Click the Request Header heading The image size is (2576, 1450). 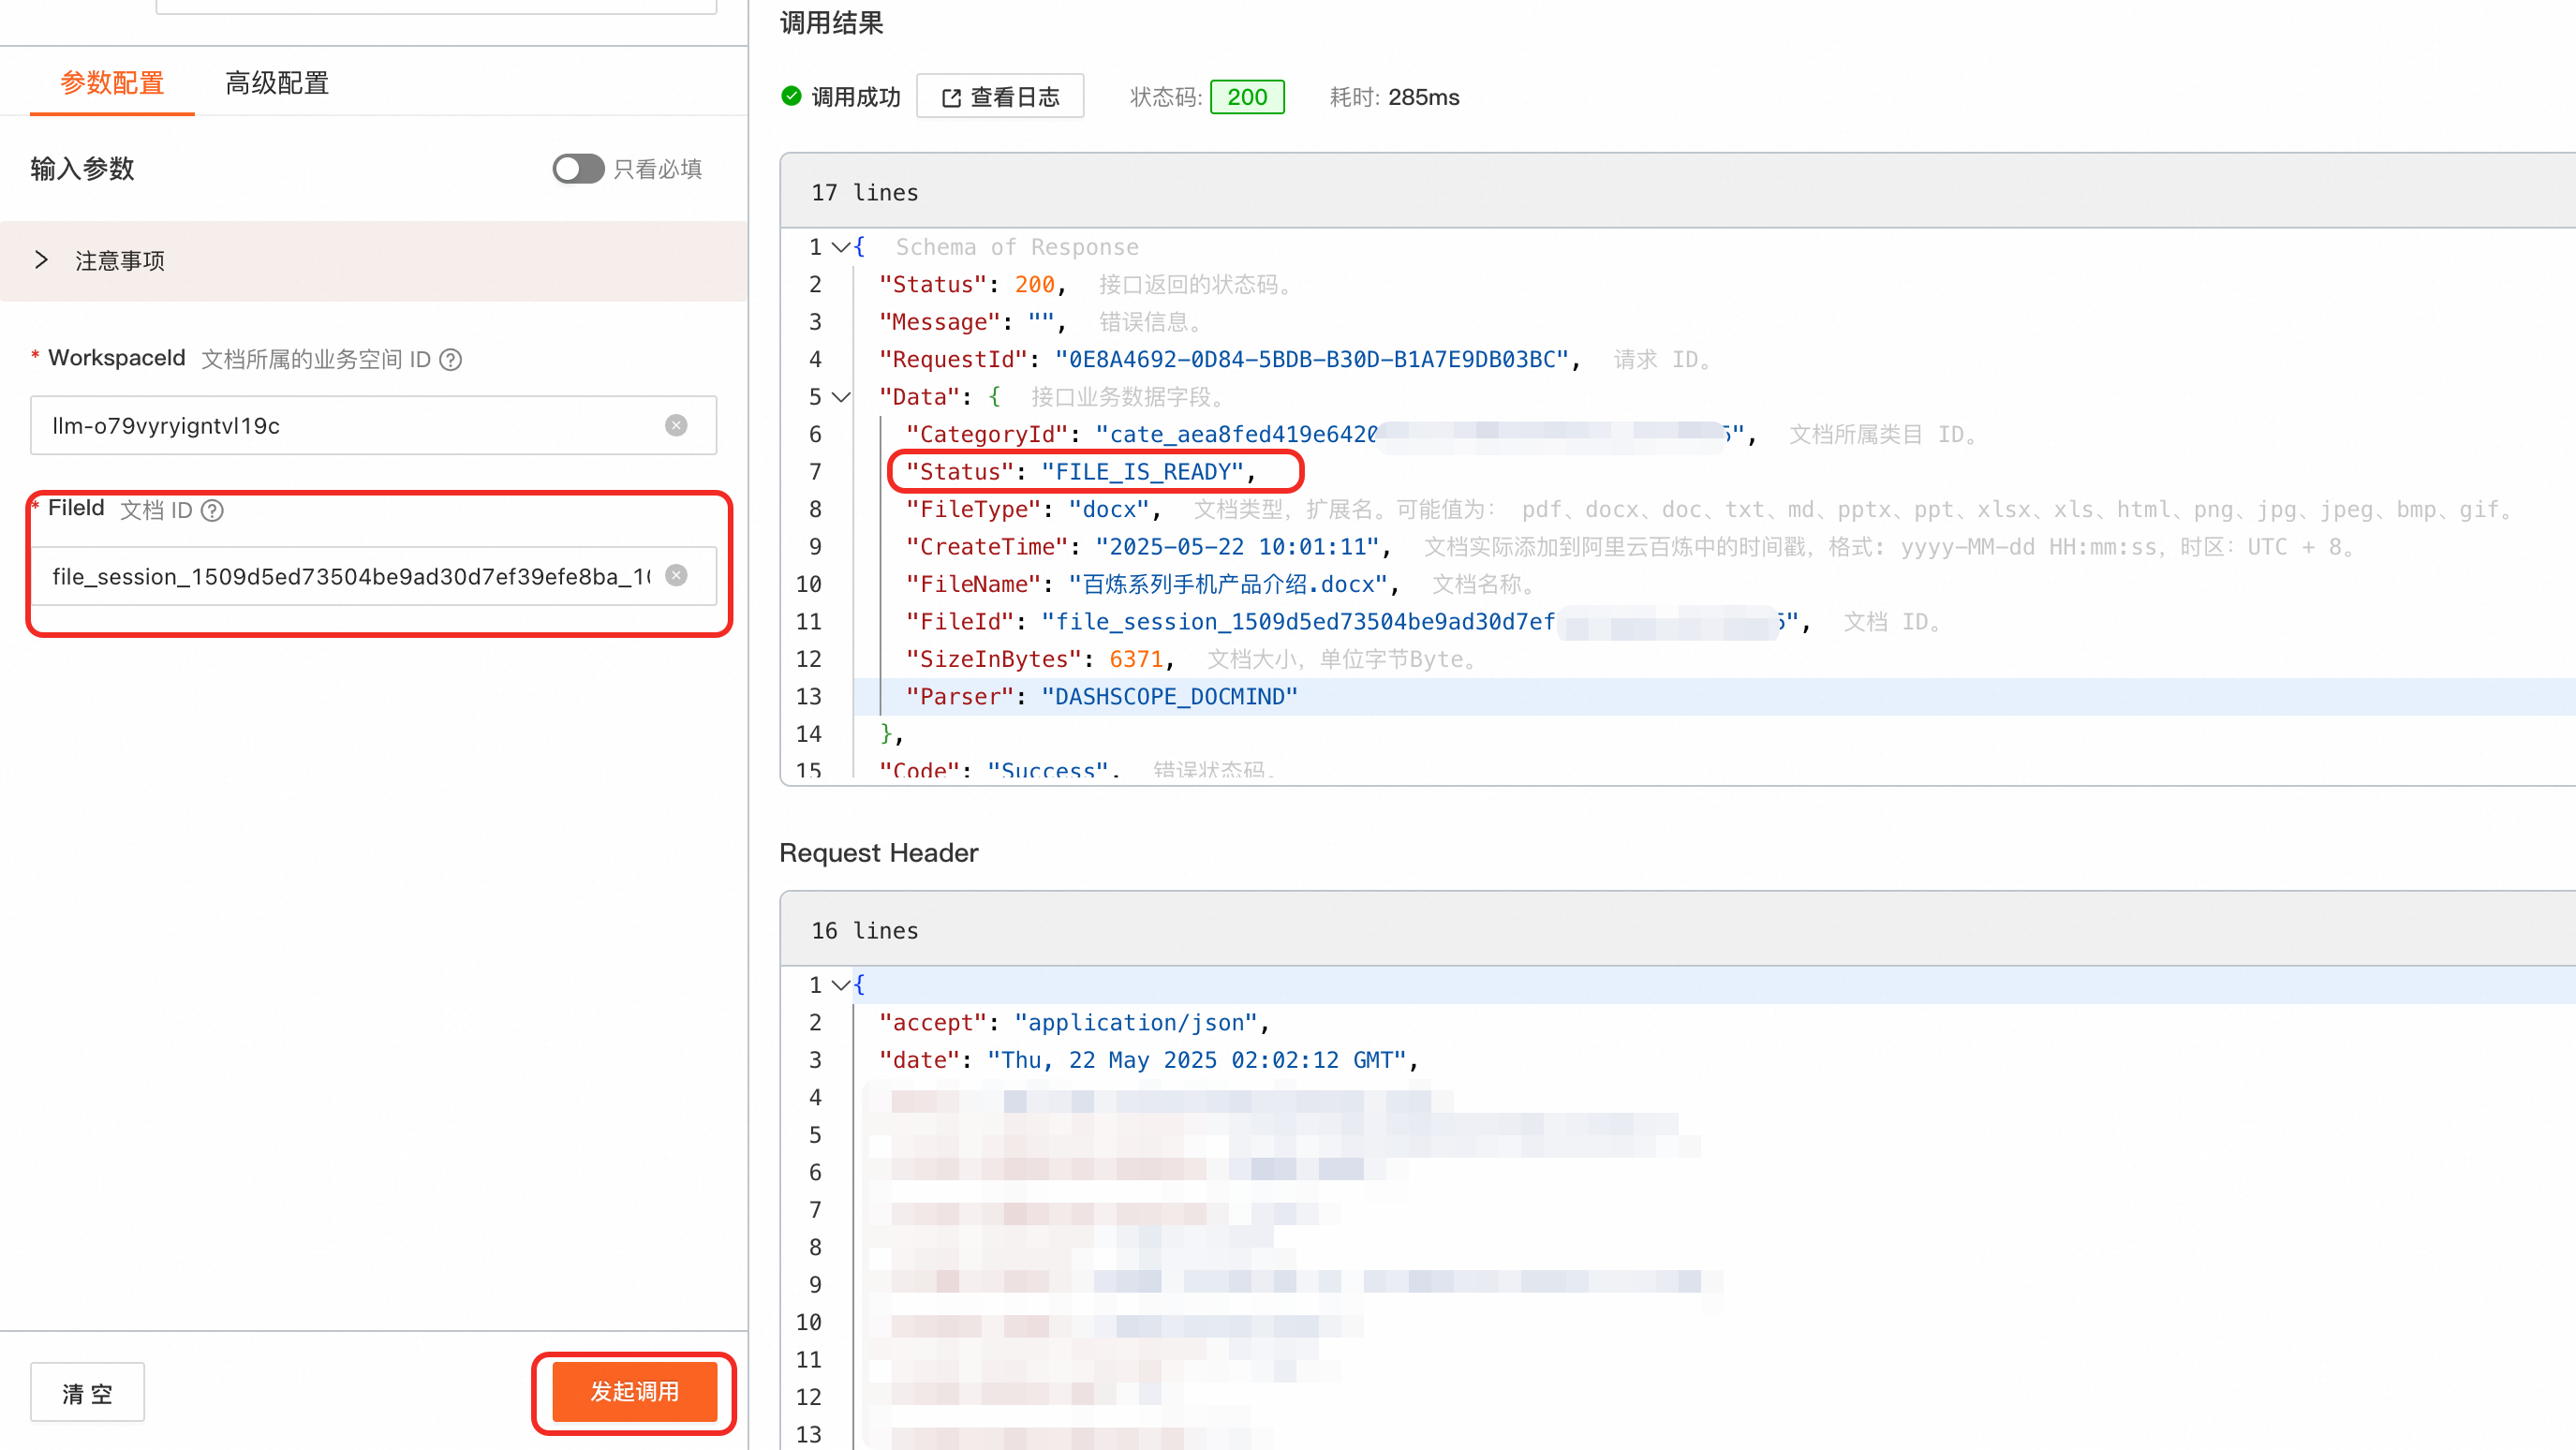tap(878, 853)
